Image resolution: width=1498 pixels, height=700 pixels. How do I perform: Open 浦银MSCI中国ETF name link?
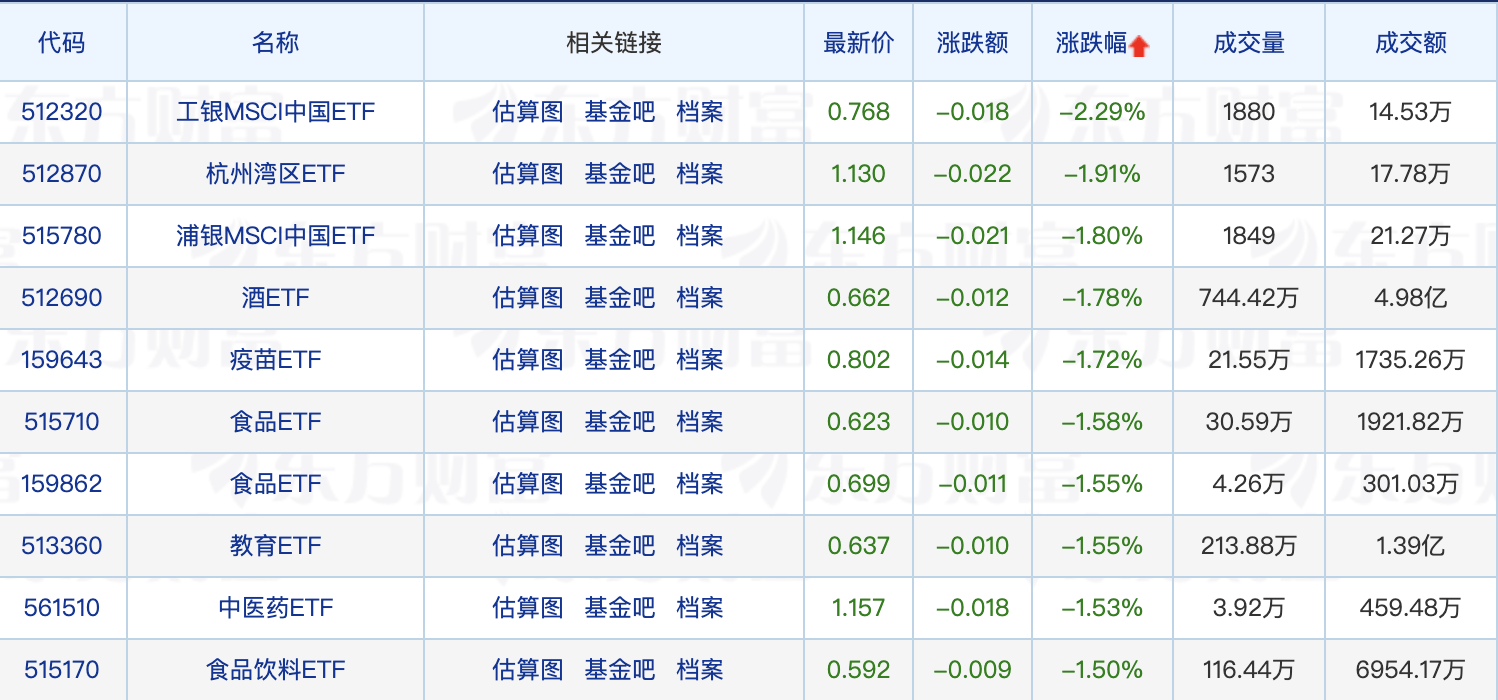tap(275, 236)
